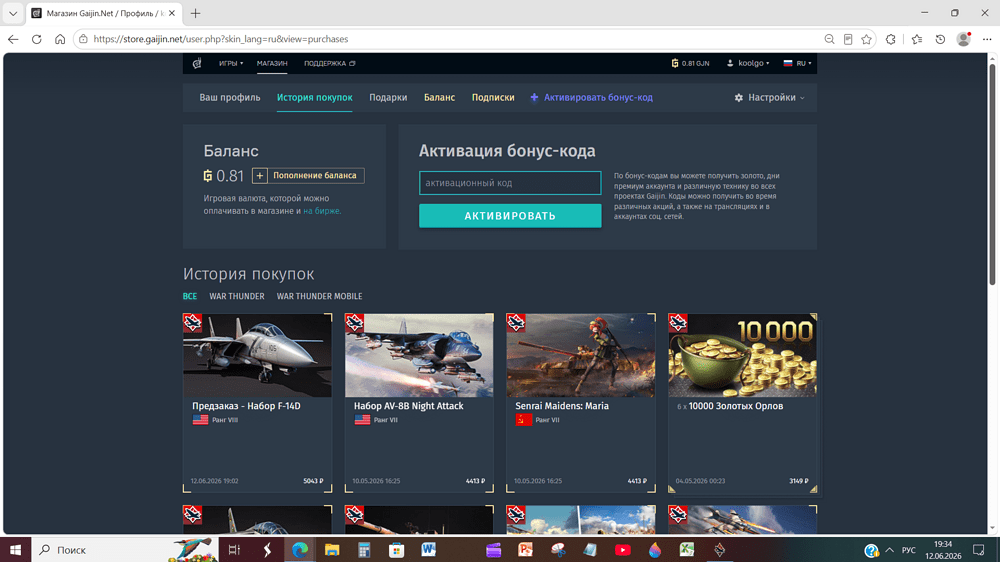The width and height of the screenshot is (1000, 562).
Task: Open a new browser tab
Action: (x=196, y=13)
